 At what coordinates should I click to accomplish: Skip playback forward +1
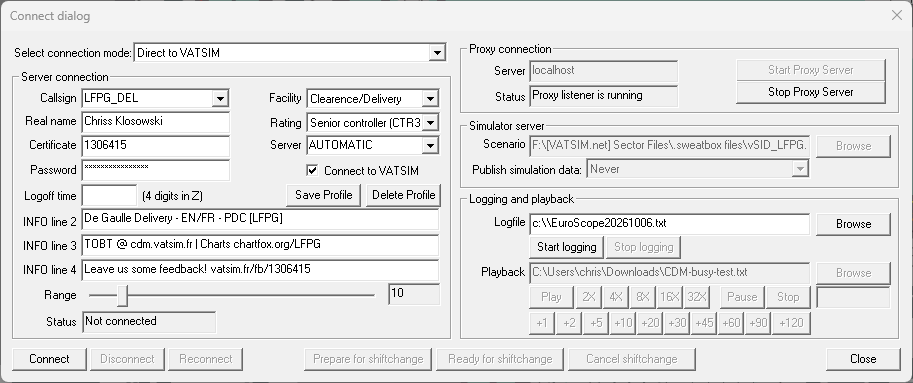click(542, 323)
